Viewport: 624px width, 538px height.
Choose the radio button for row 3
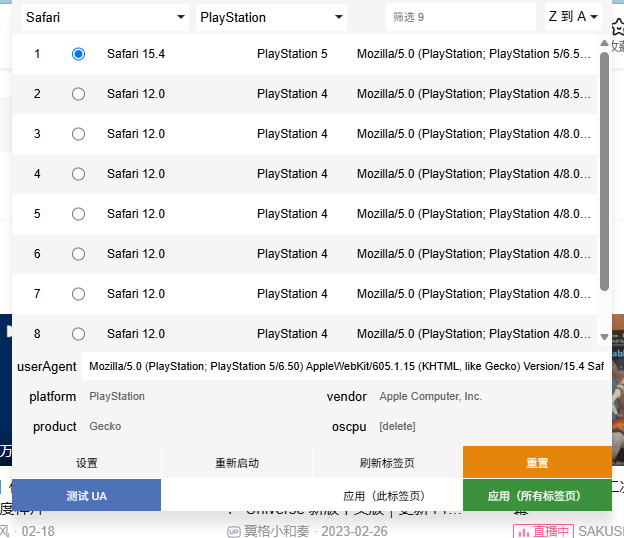[x=78, y=134]
